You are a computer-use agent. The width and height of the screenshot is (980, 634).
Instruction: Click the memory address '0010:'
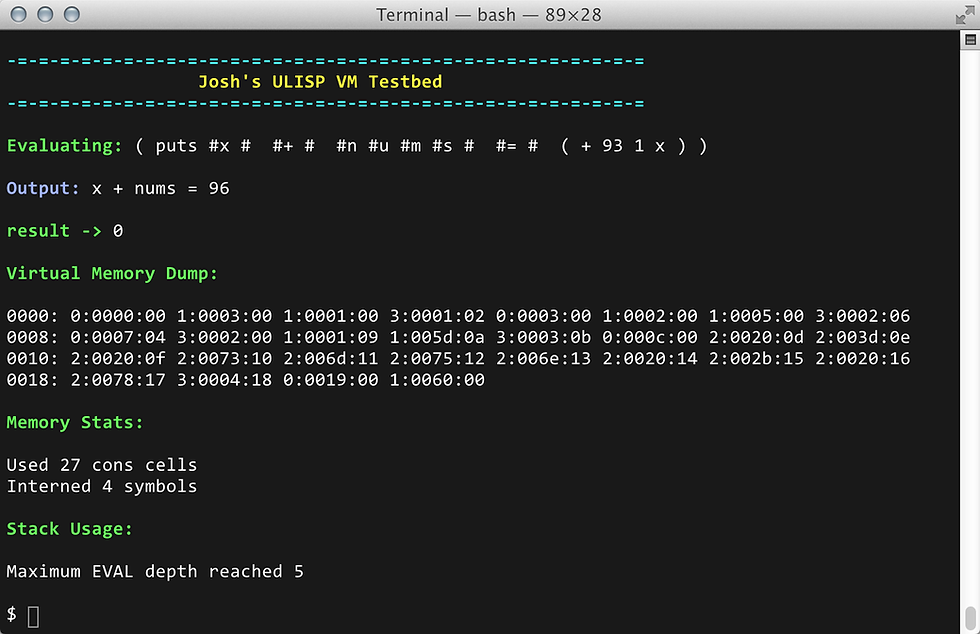(x=32, y=359)
